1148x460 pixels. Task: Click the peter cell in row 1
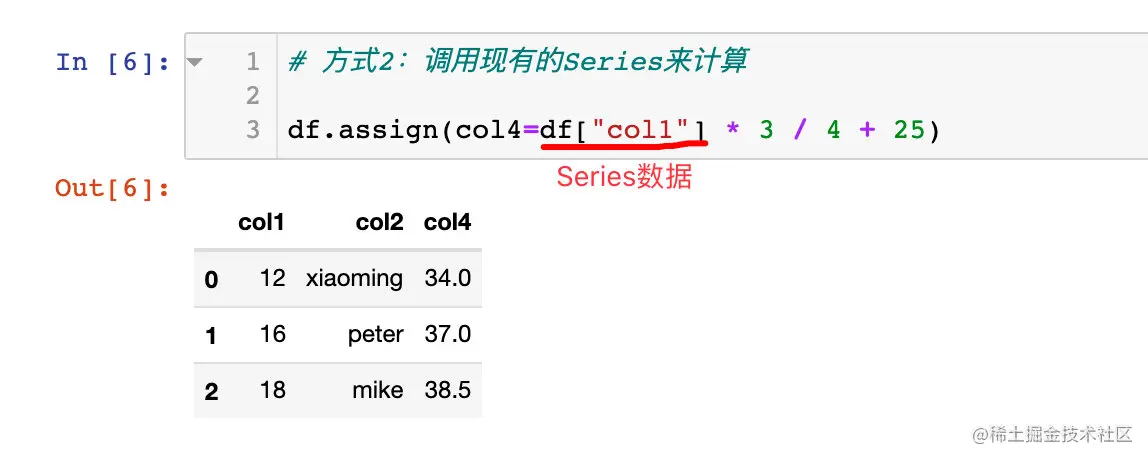point(376,335)
